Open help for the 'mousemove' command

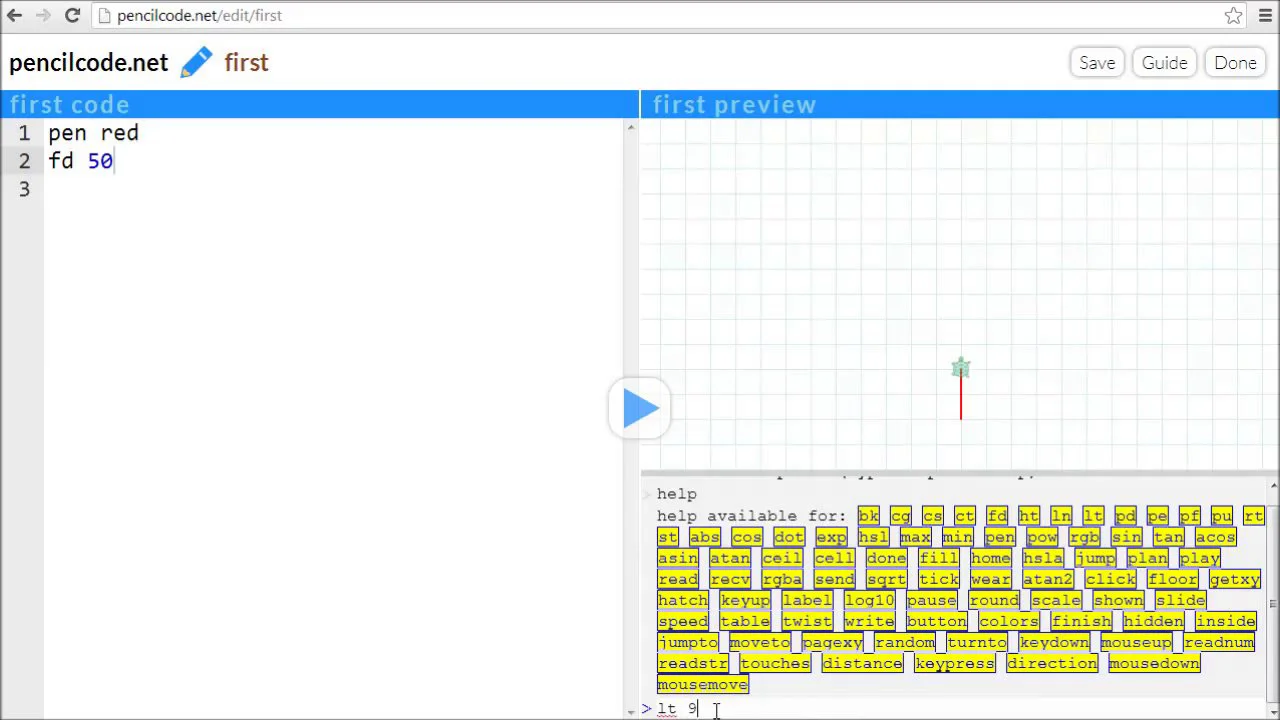point(703,684)
